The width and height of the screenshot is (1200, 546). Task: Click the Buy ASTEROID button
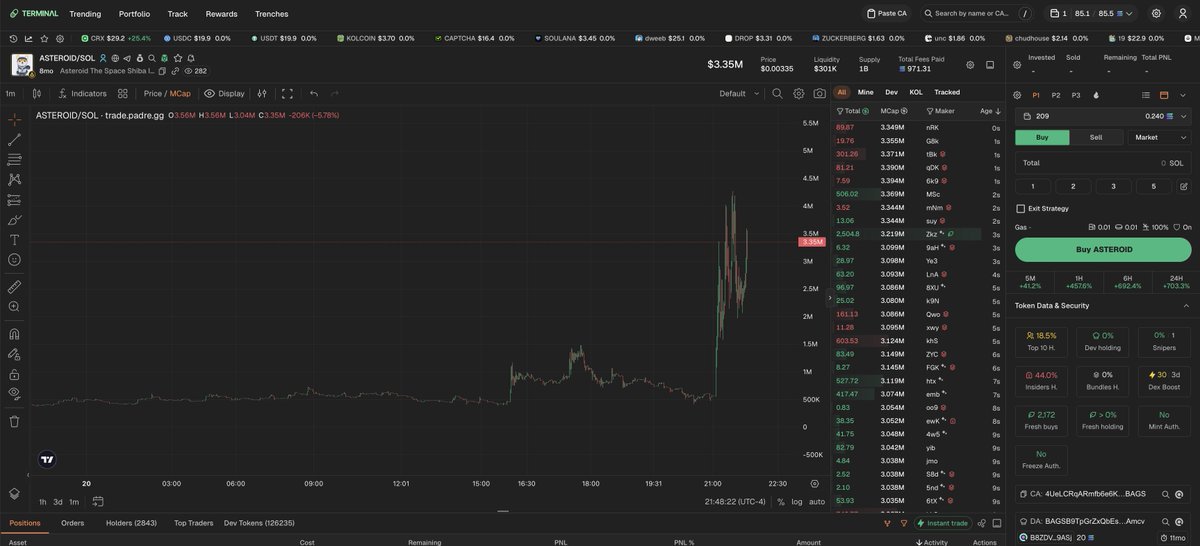pyautogui.click(x=1103, y=249)
